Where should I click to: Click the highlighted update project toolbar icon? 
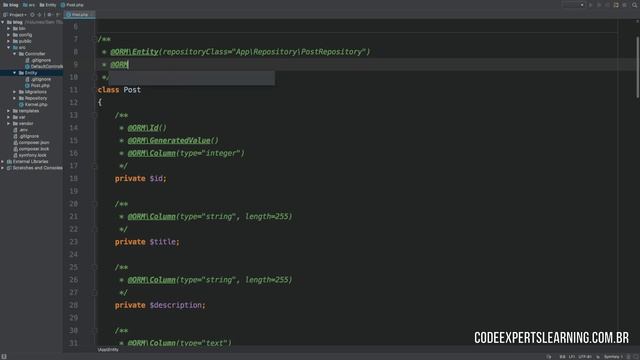(x=616, y=5)
